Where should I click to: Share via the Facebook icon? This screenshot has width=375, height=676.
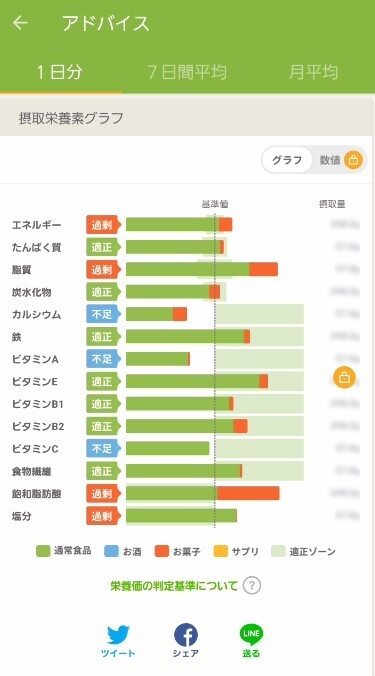click(x=186, y=635)
